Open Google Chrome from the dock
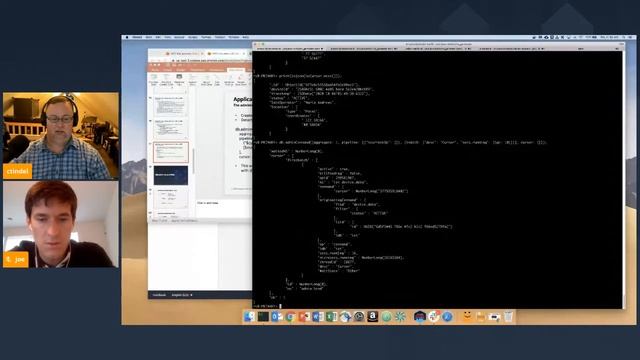 click(291, 316)
